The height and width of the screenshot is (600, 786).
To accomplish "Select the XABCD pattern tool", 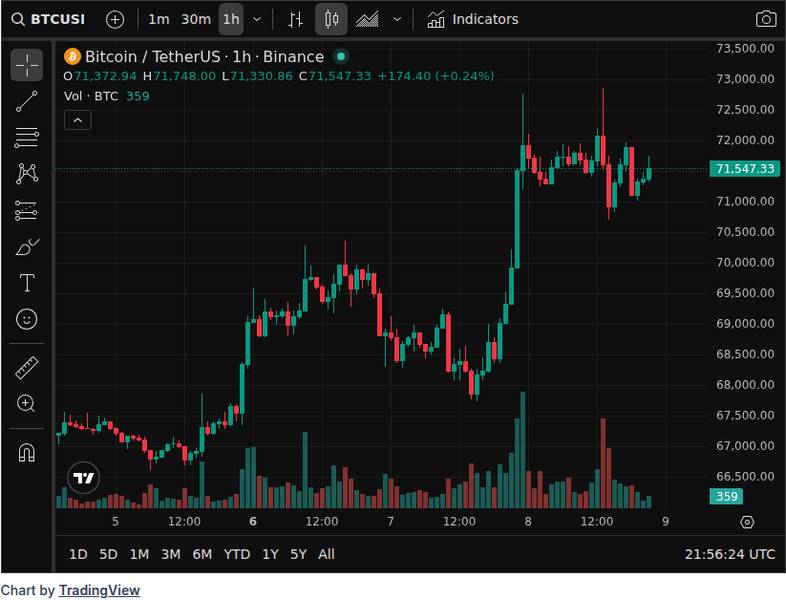I will tap(27, 173).
